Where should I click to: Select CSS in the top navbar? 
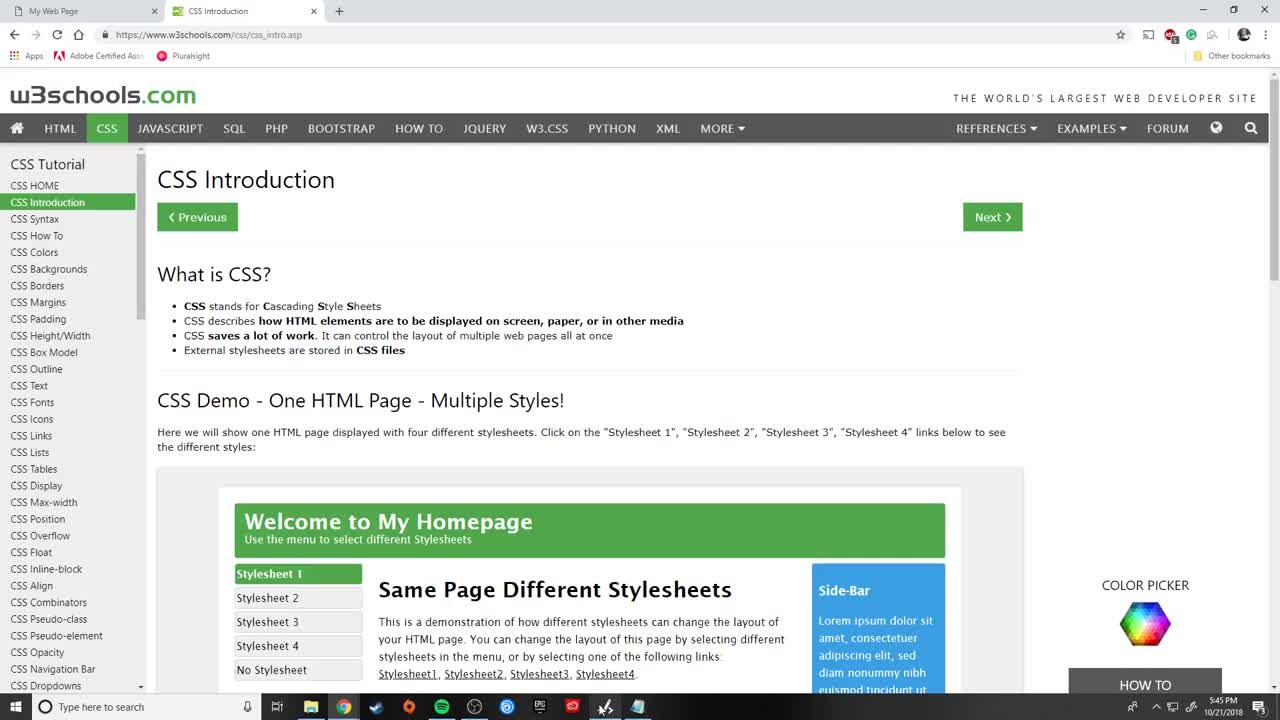pyautogui.click(x=107, y=128)
